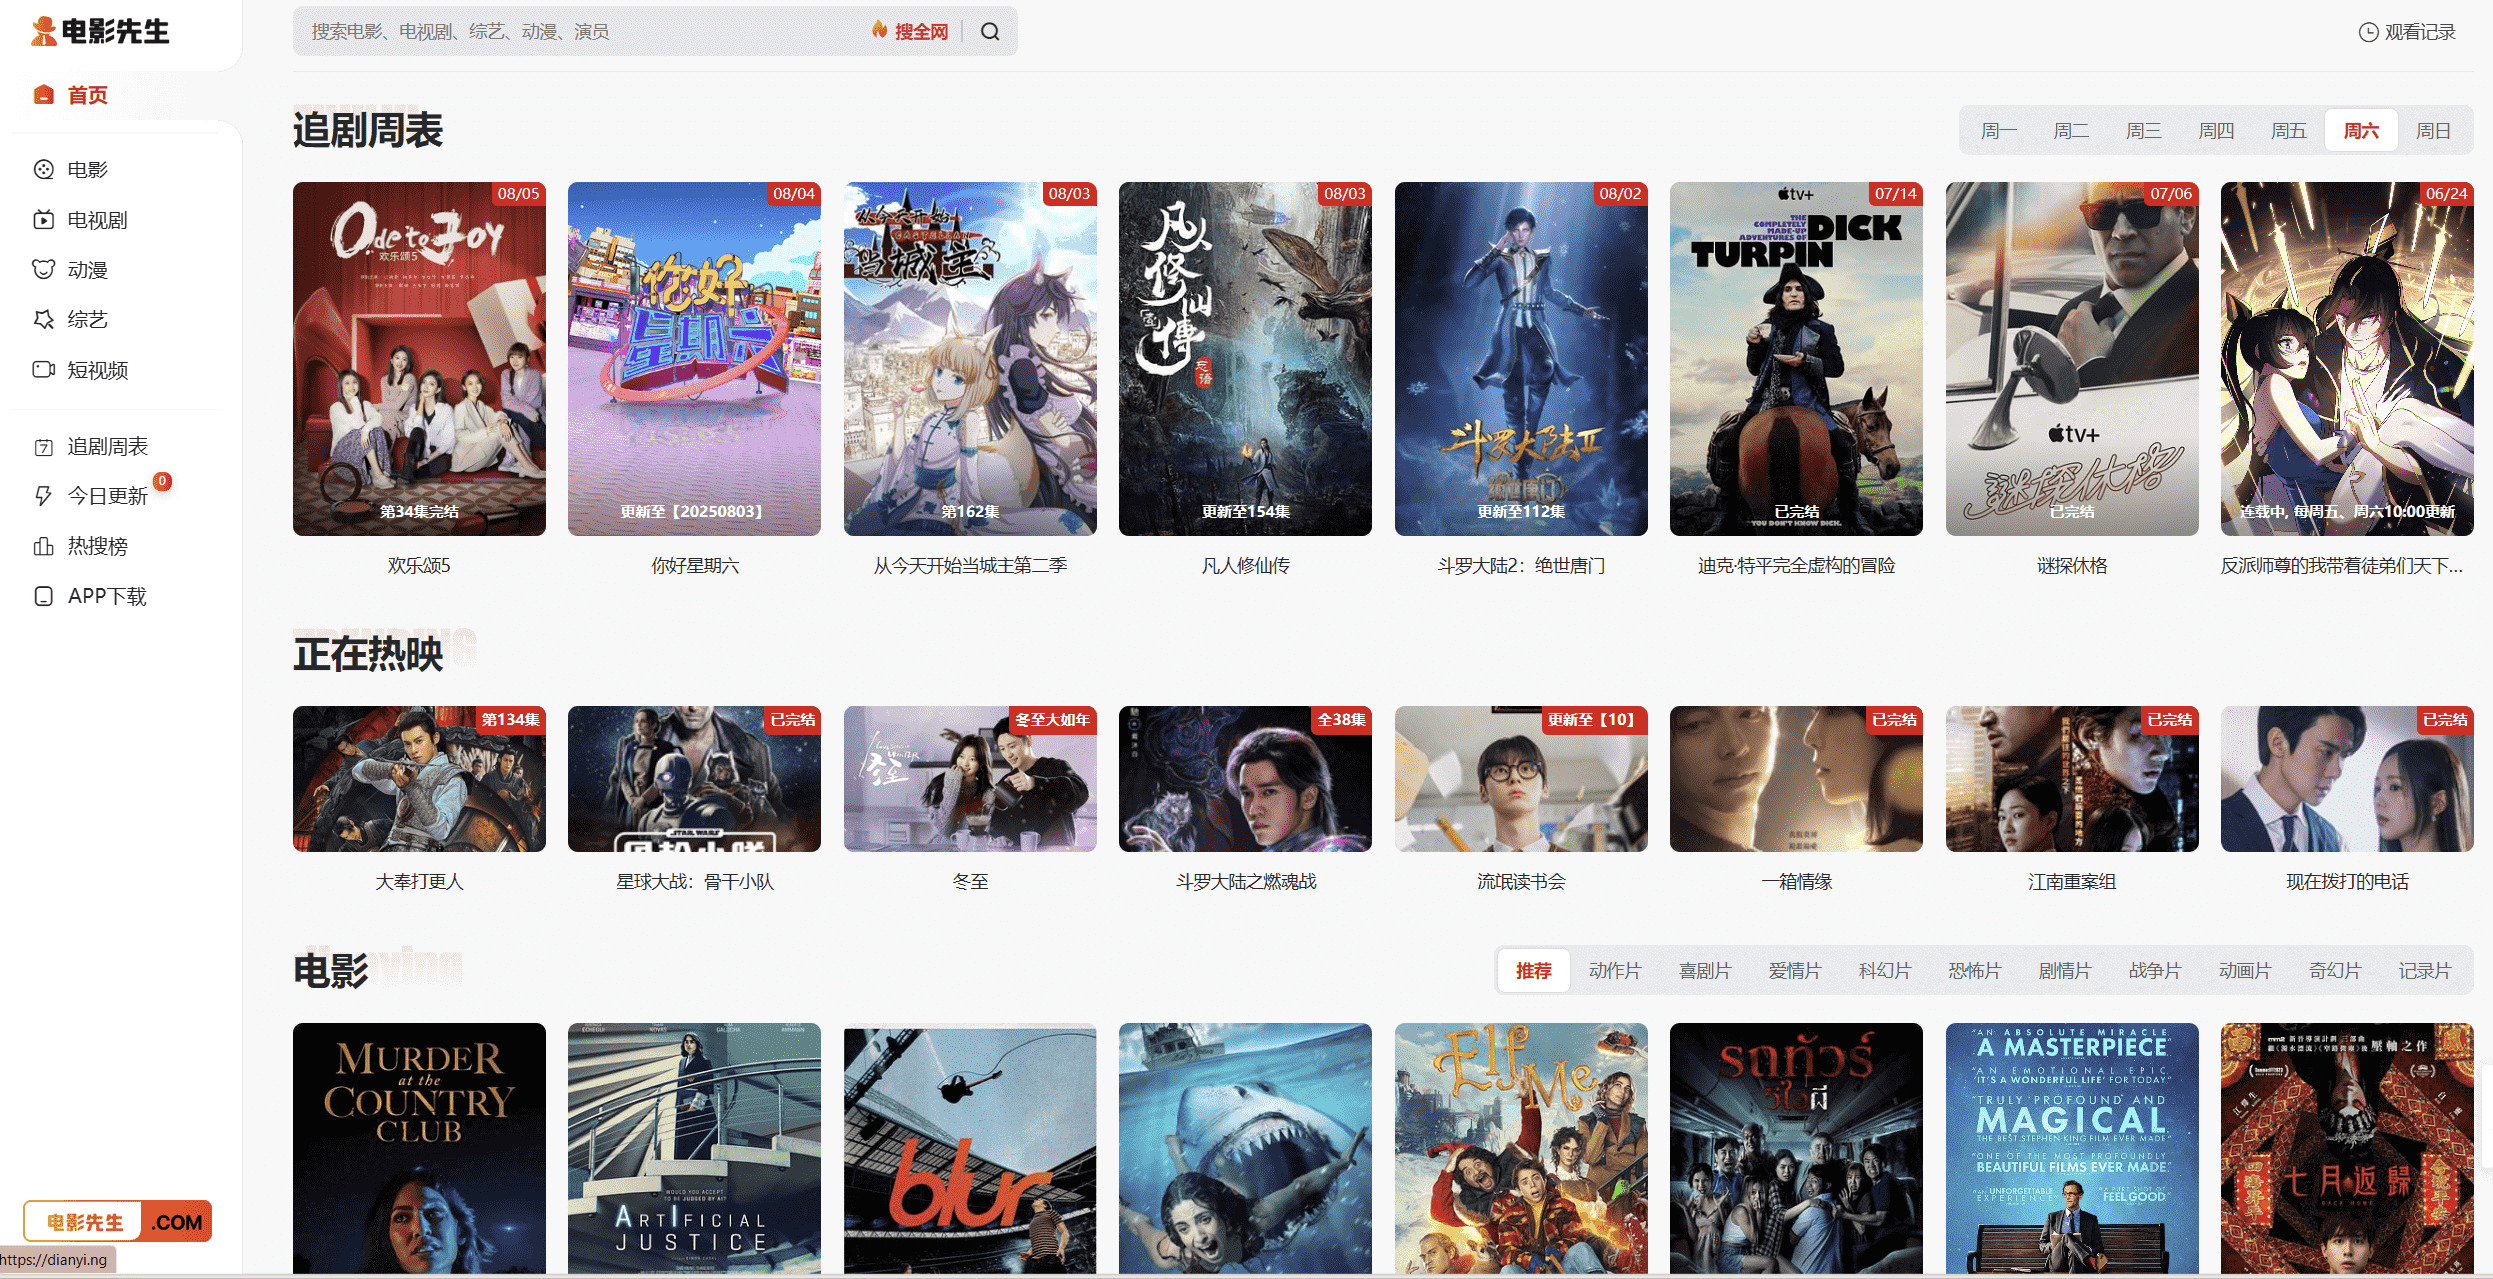
Task: Open the 反派师尊 anime poster
Action: point(2347,359)
